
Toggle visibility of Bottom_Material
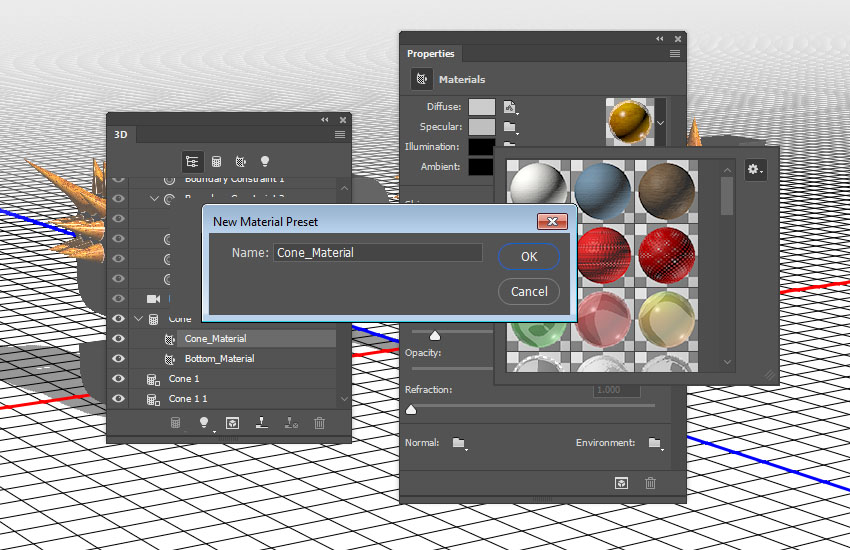[x=118, y=358]
